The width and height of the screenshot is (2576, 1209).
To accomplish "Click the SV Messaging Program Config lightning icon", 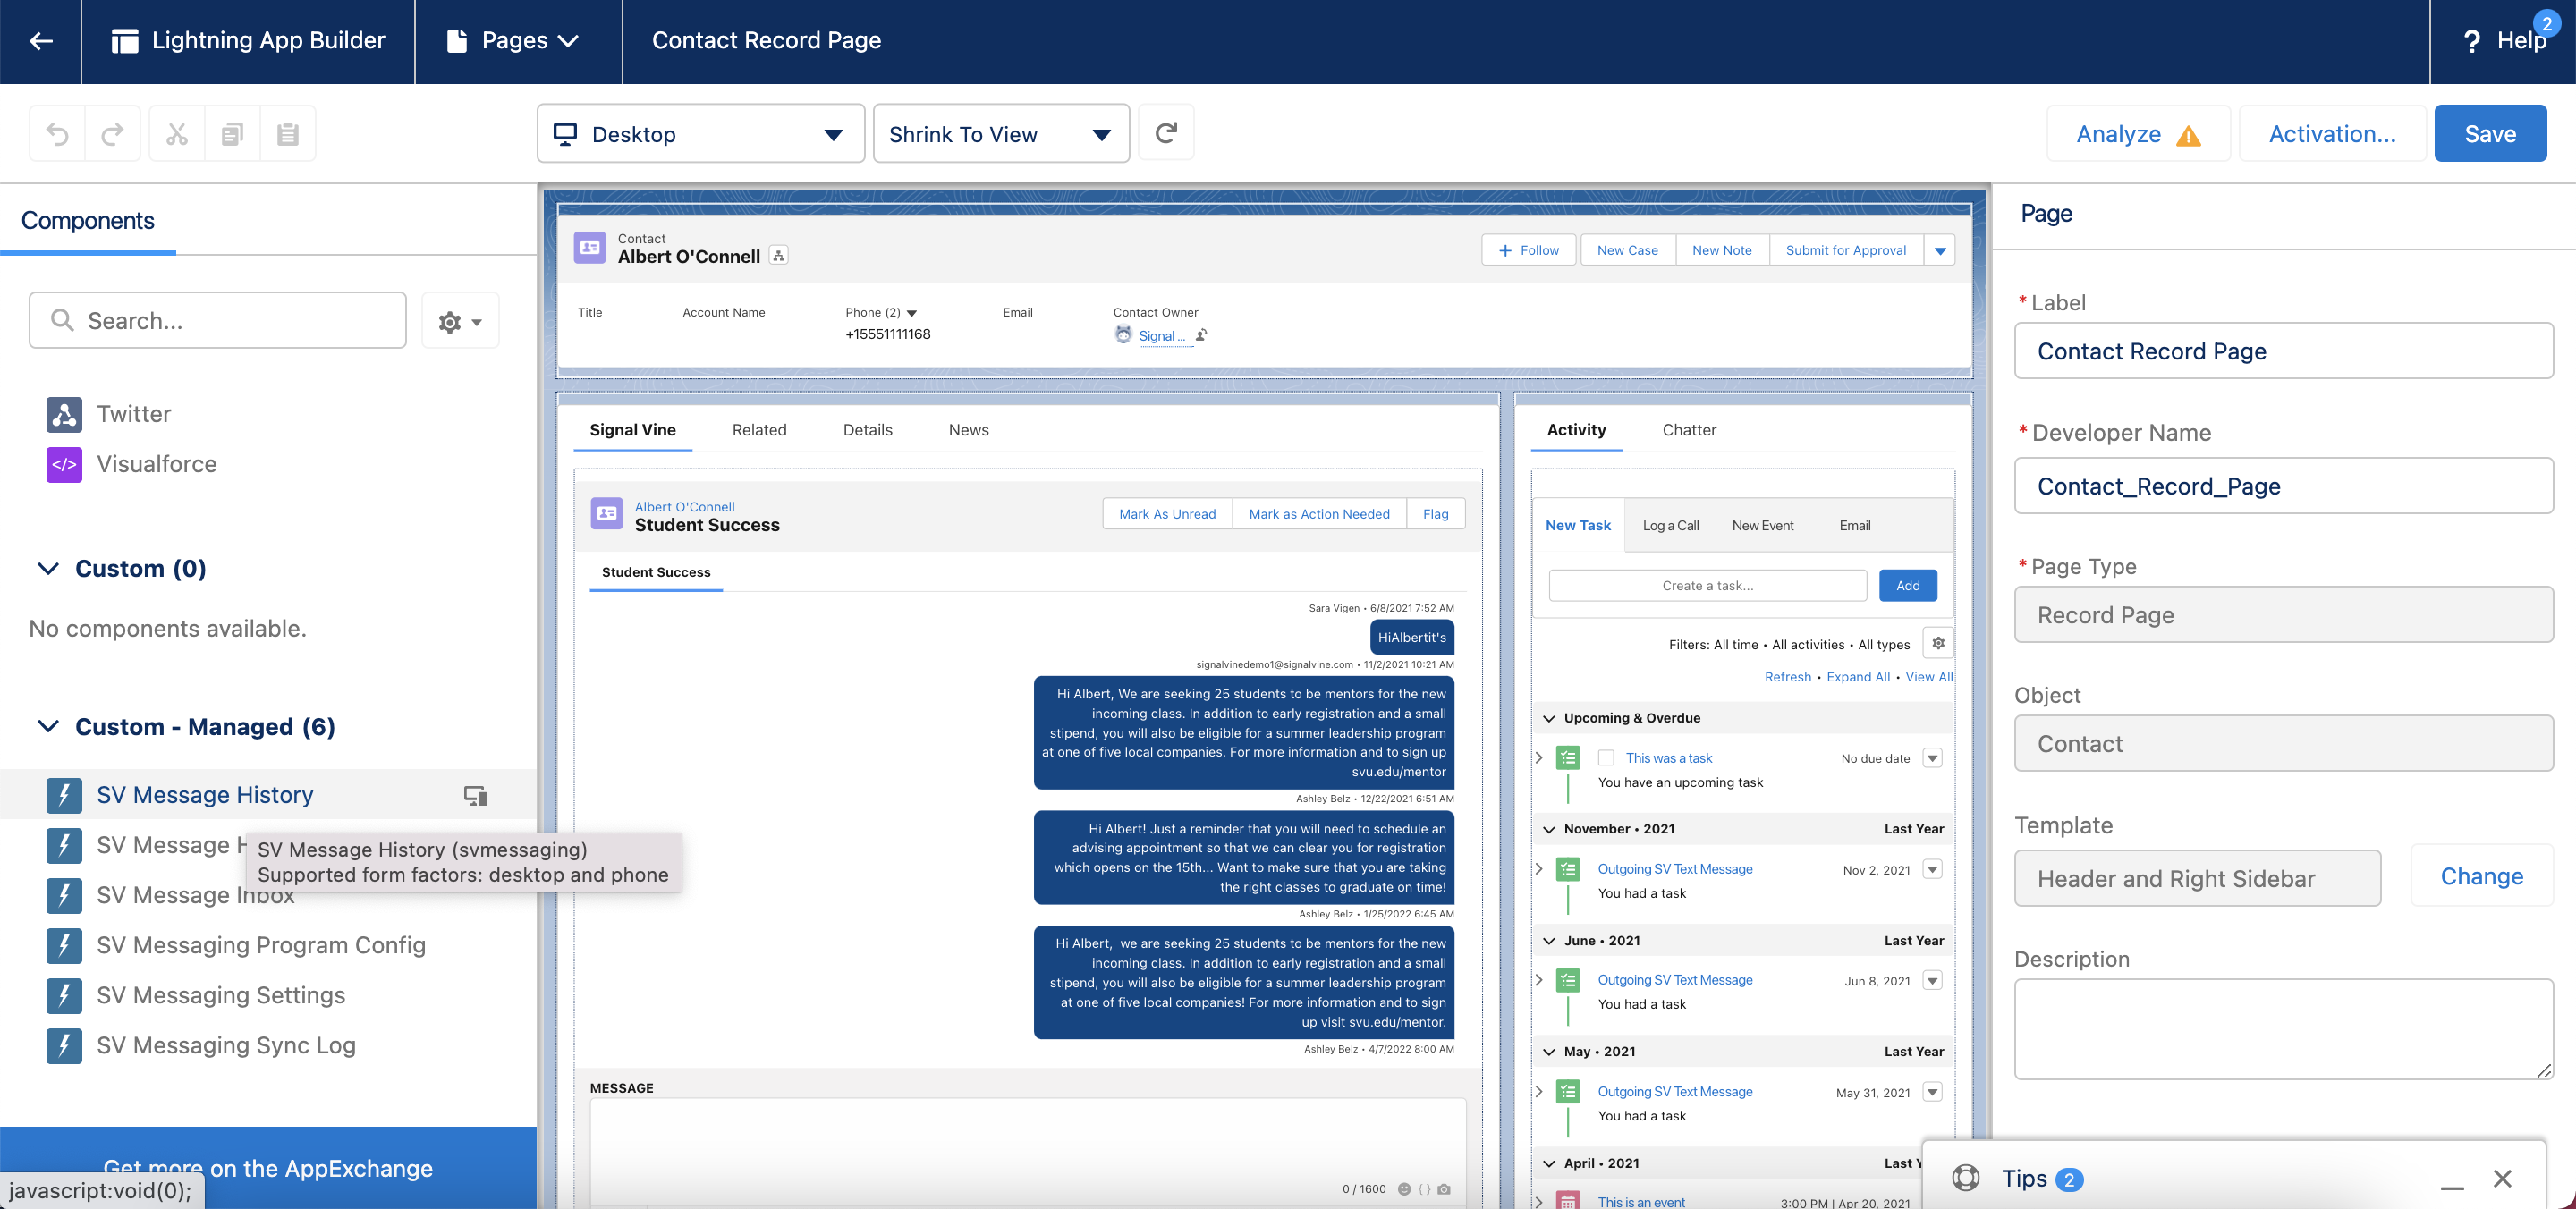I will [64, 945].
